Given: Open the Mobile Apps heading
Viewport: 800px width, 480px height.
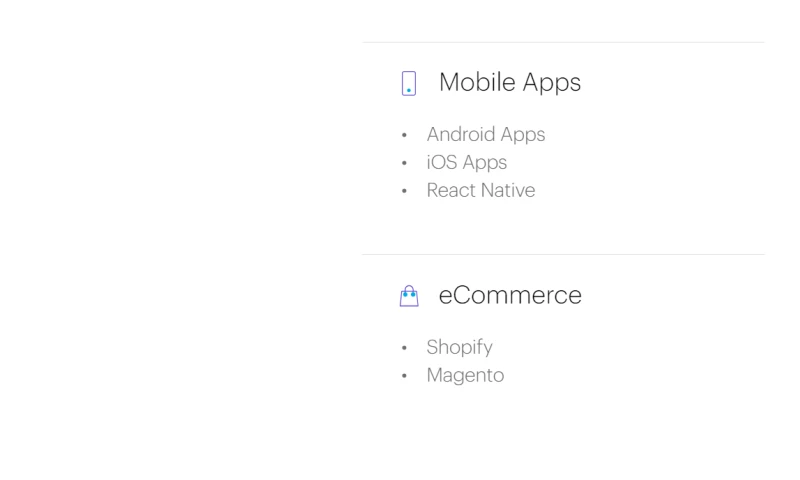Looking at the screenshot, I should 509,83.
